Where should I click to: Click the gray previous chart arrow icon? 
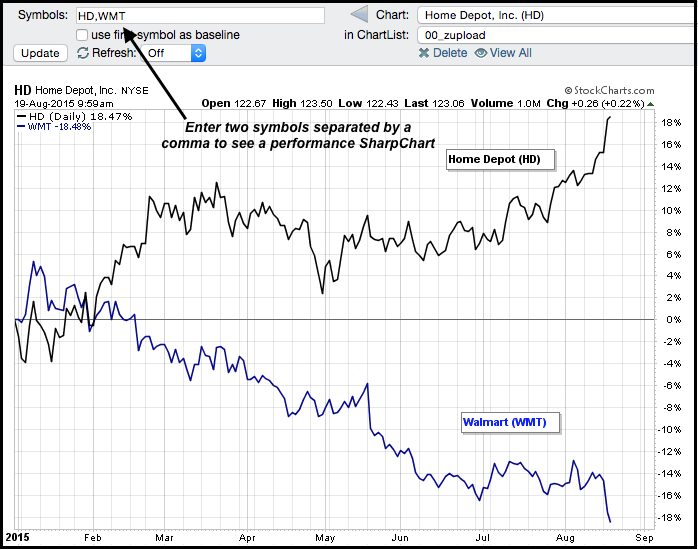click(x=360, y=15)
